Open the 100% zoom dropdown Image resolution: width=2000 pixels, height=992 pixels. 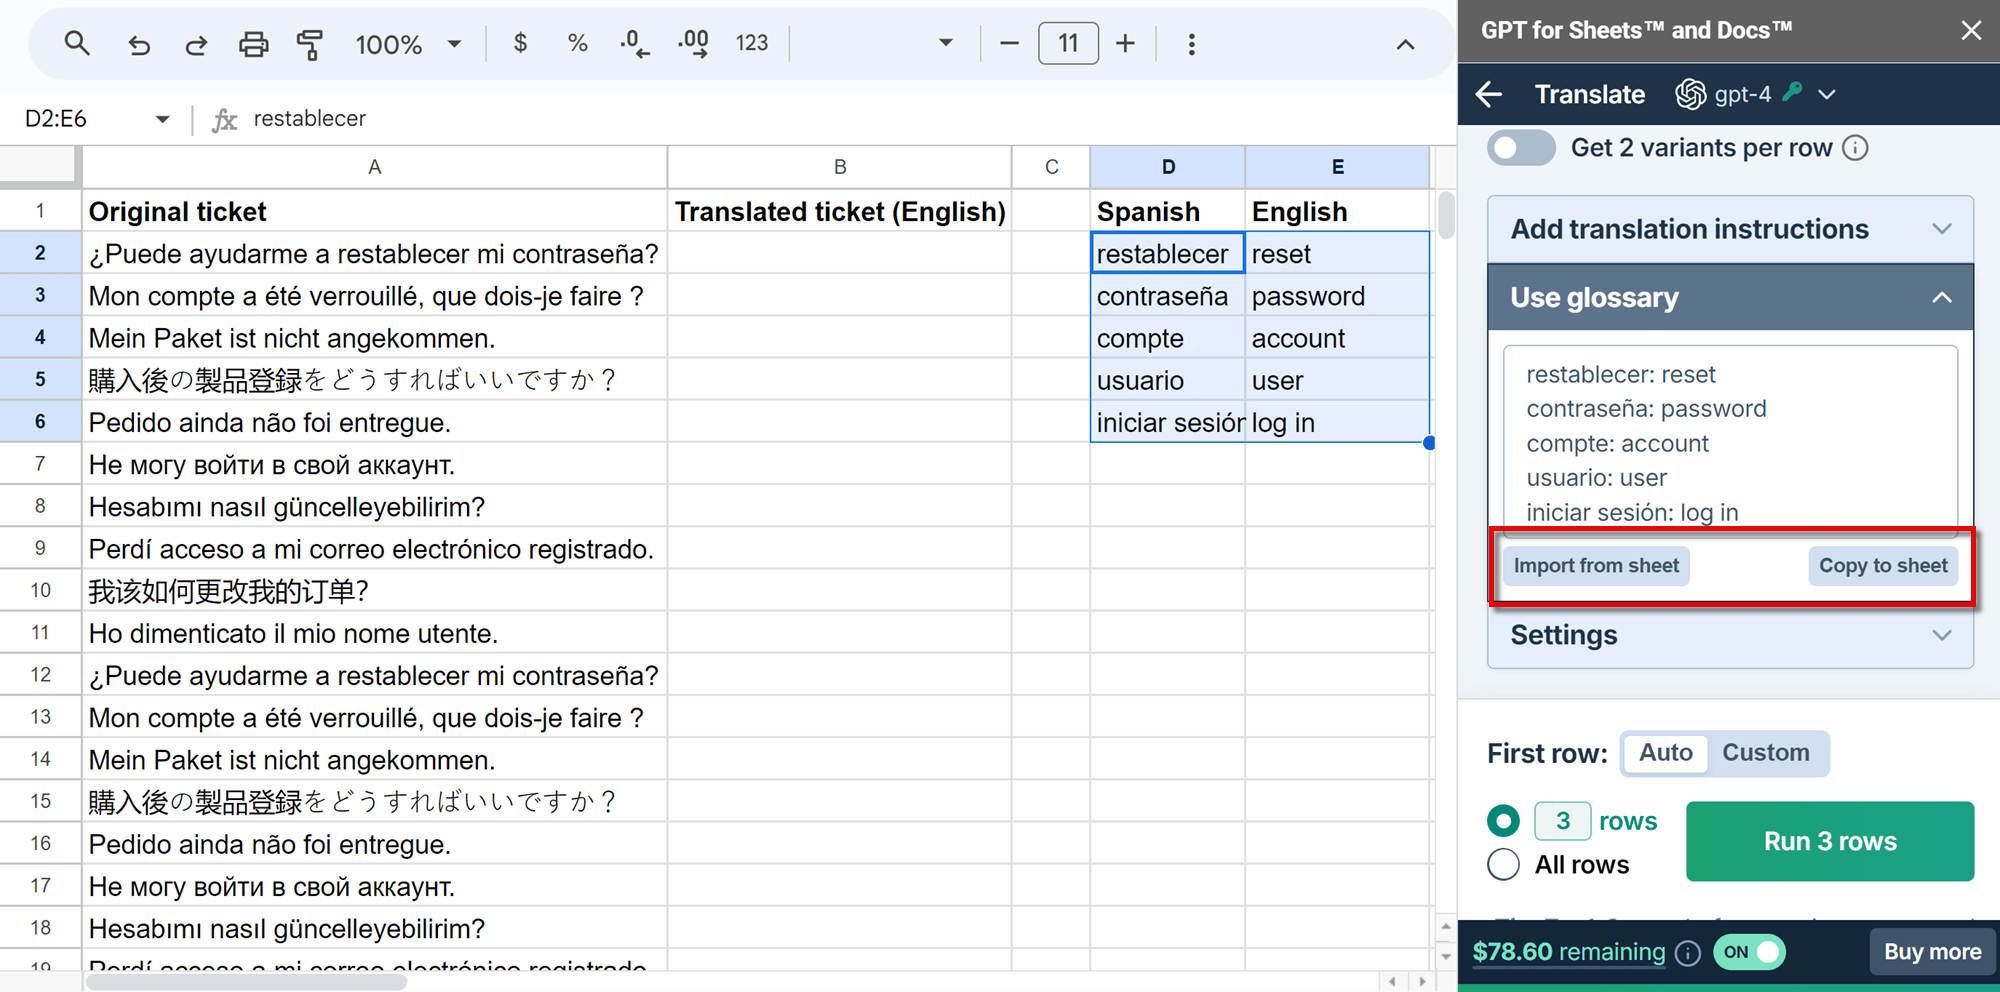(x=408, y=44)
